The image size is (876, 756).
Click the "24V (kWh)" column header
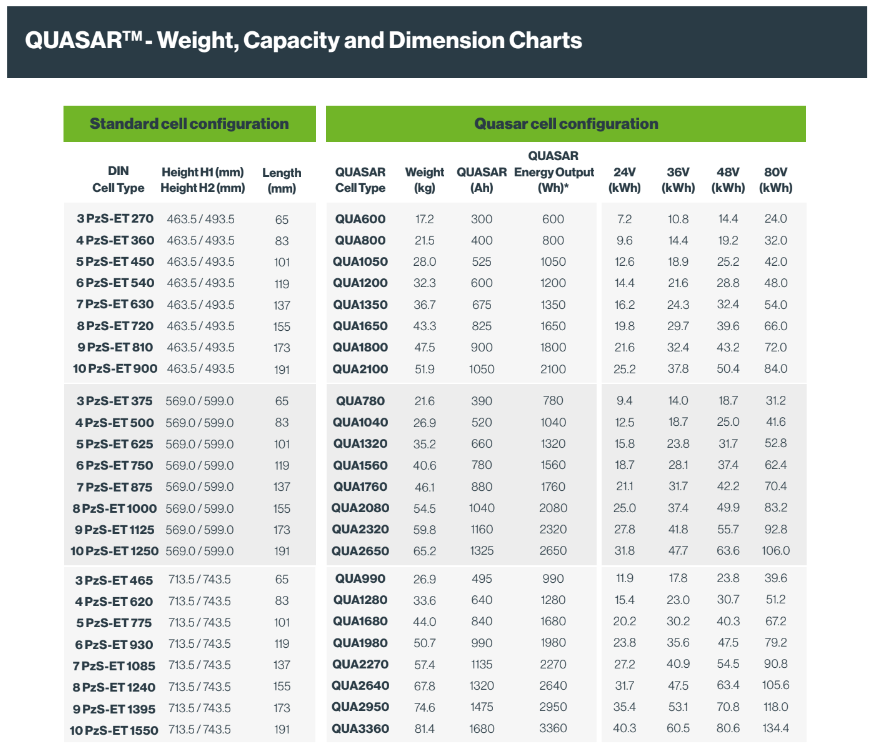625,180
